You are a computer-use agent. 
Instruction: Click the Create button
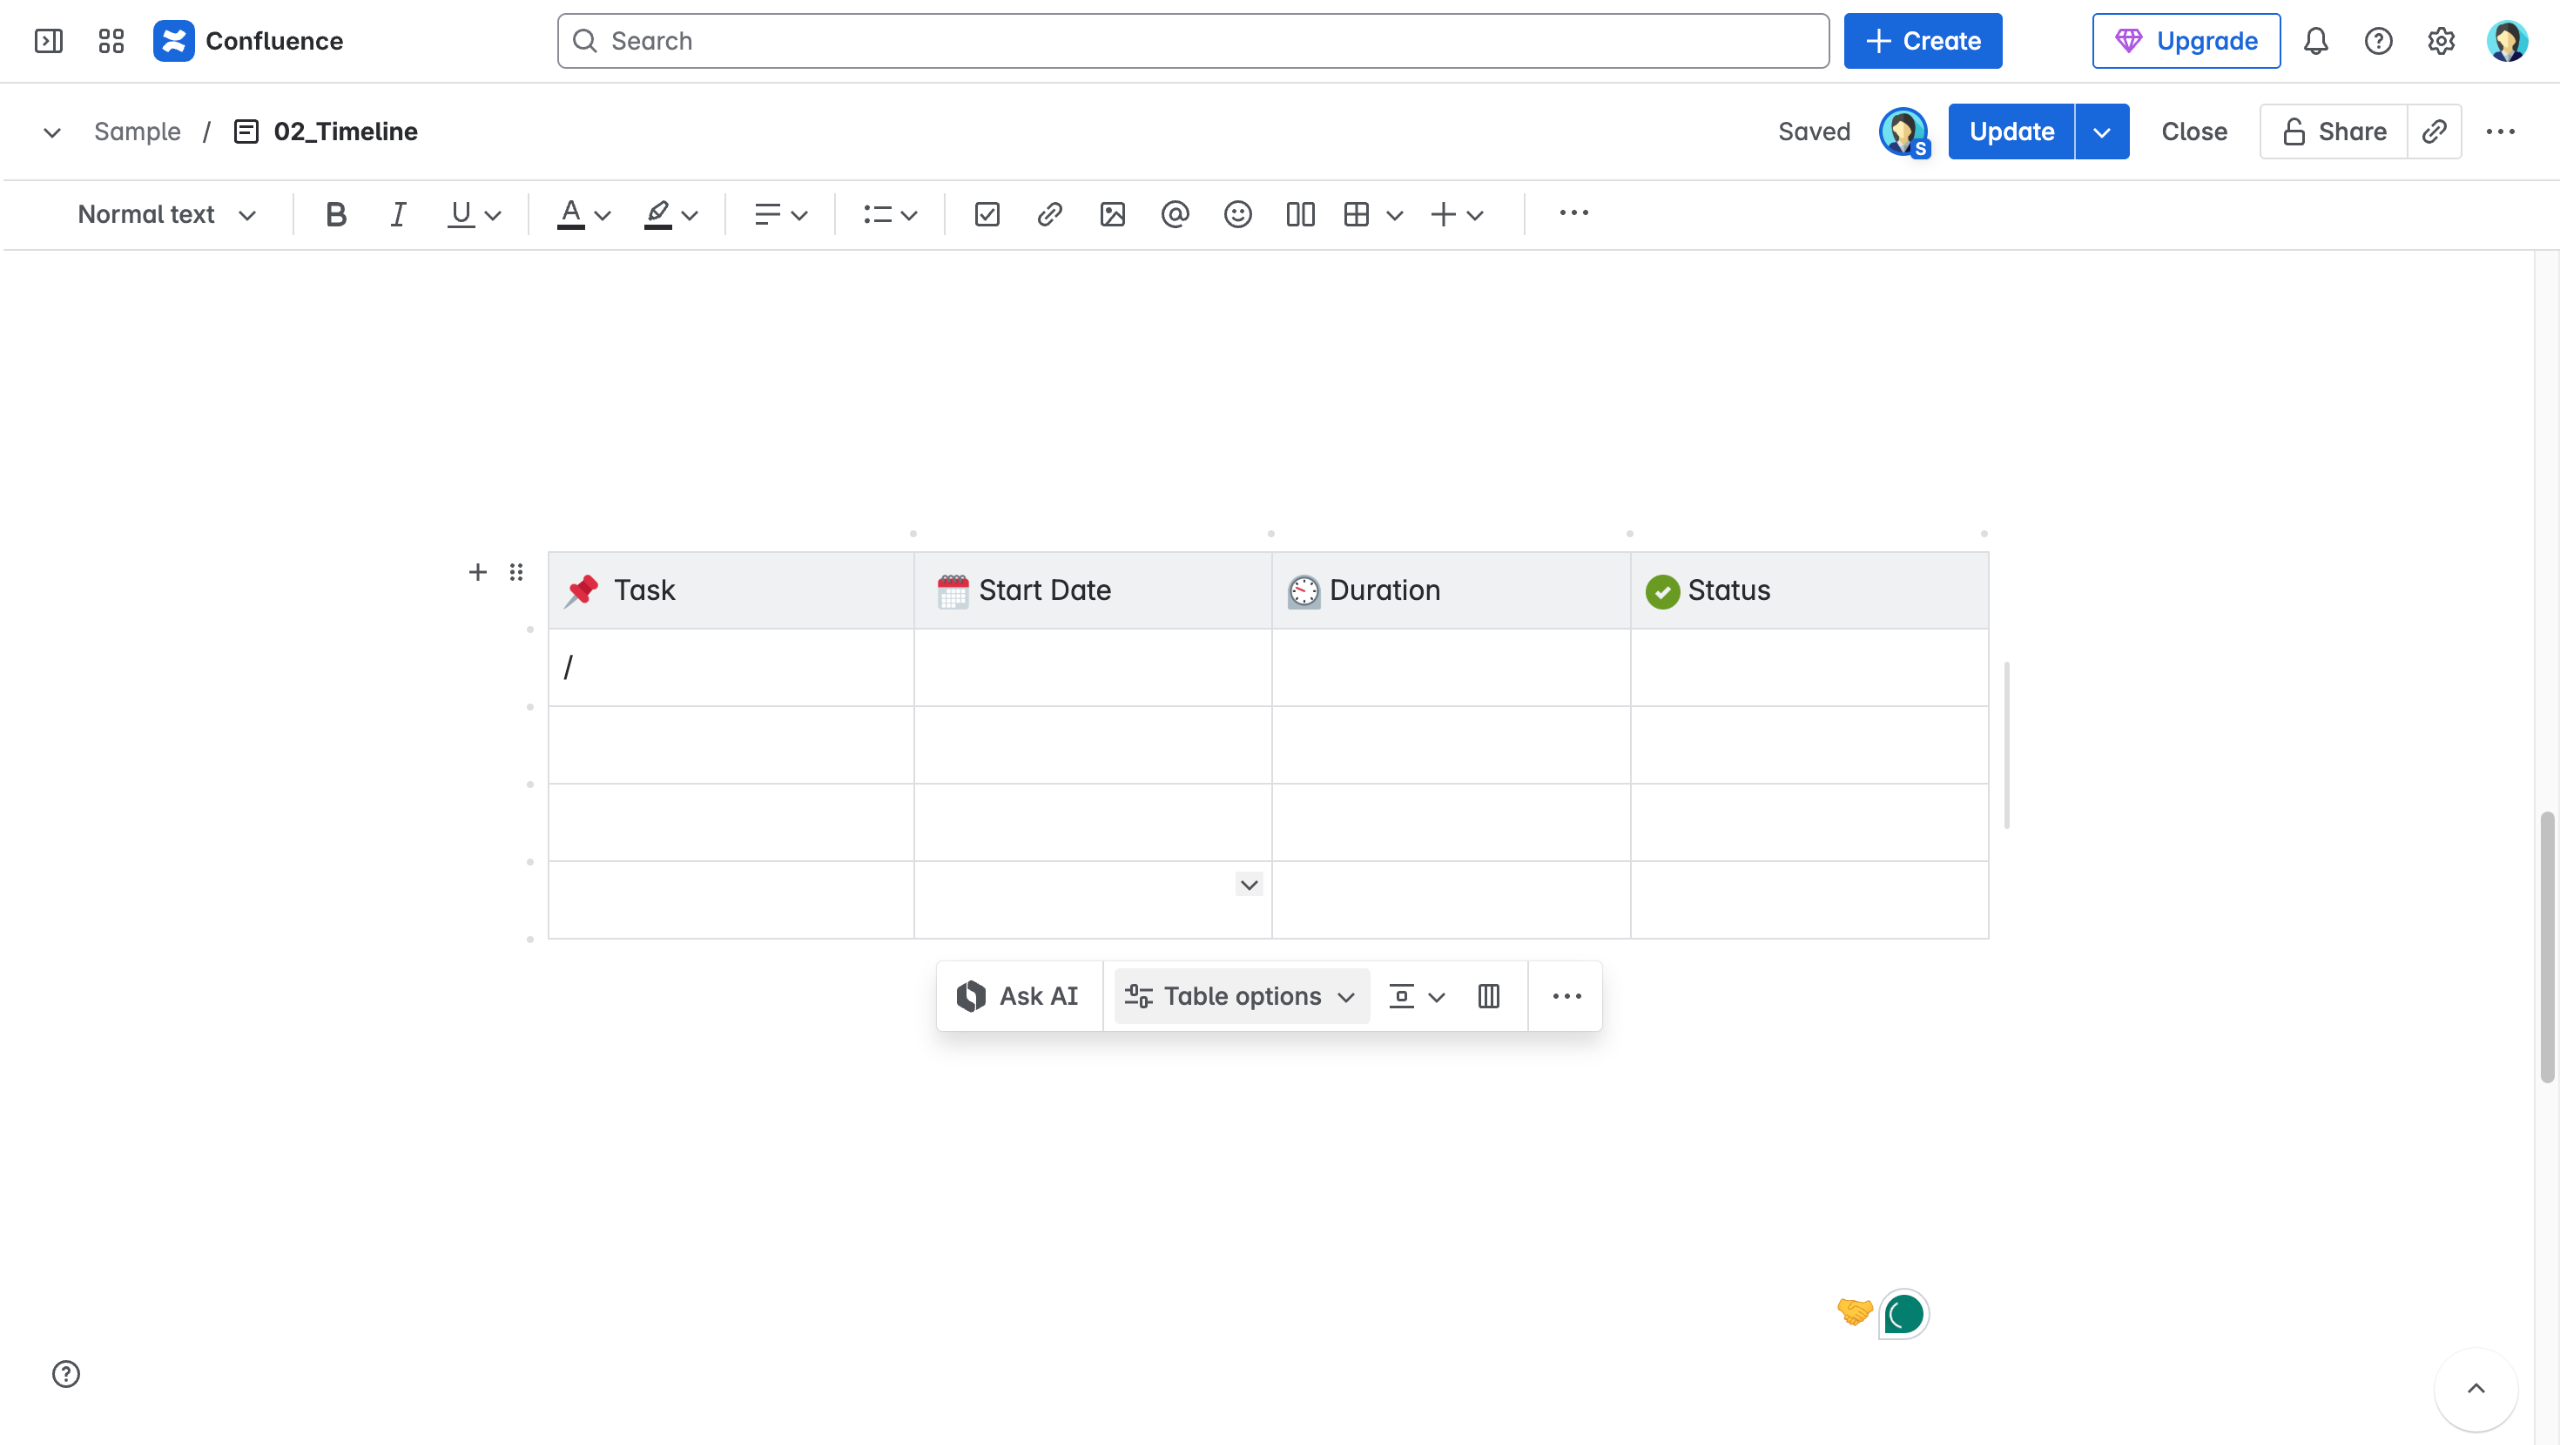(1922, 41)
